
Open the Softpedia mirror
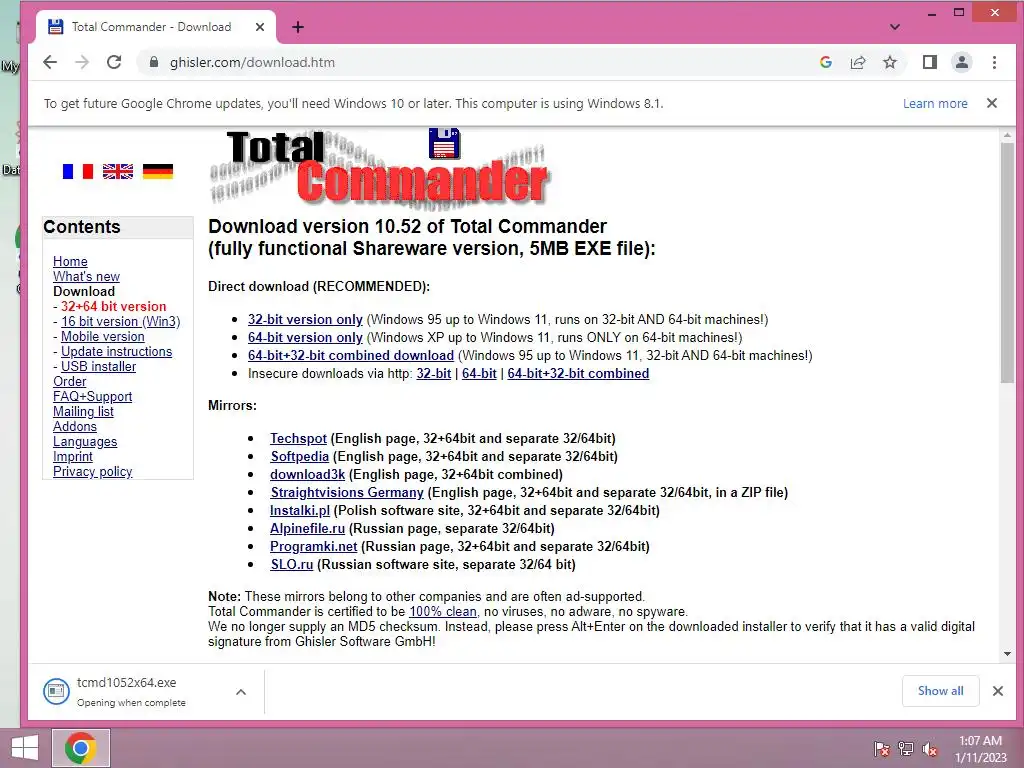(300, 456)
